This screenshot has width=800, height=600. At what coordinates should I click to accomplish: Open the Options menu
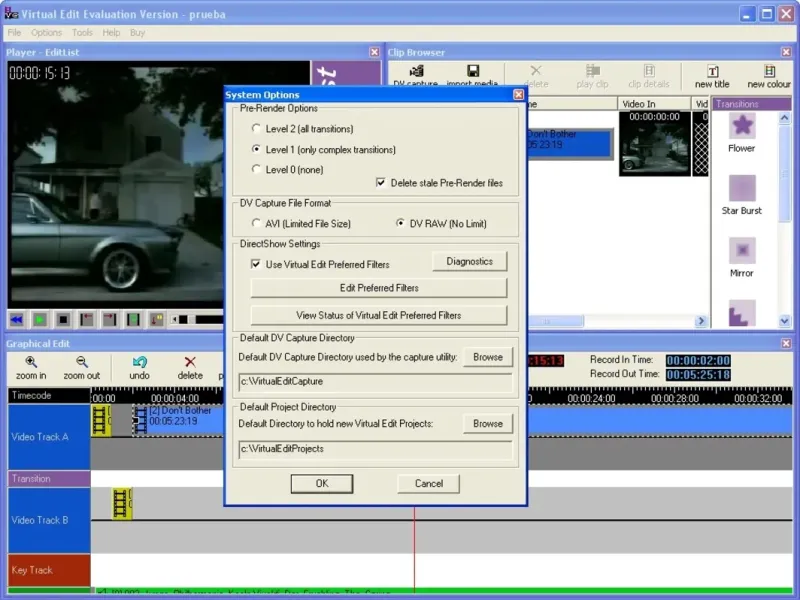coord(47,33)
